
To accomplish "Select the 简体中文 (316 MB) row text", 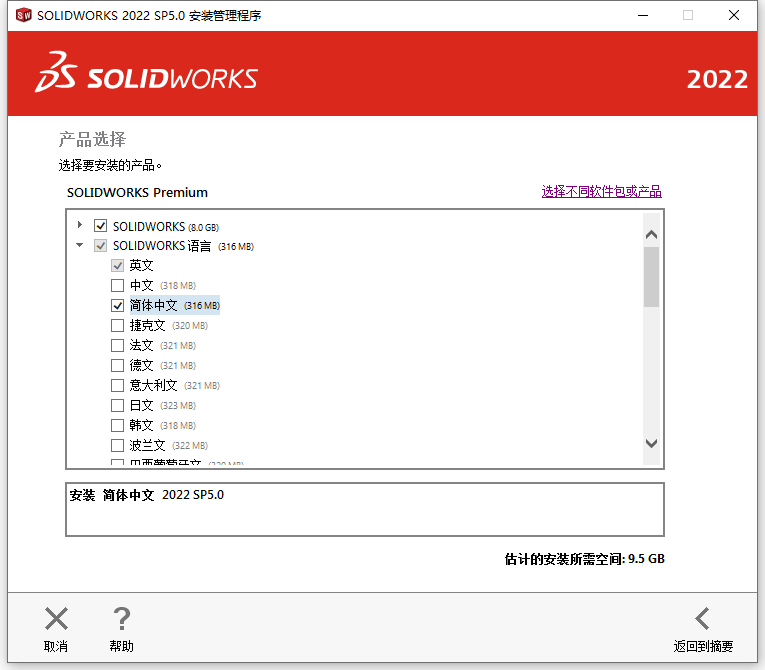I will pos(175,305).
